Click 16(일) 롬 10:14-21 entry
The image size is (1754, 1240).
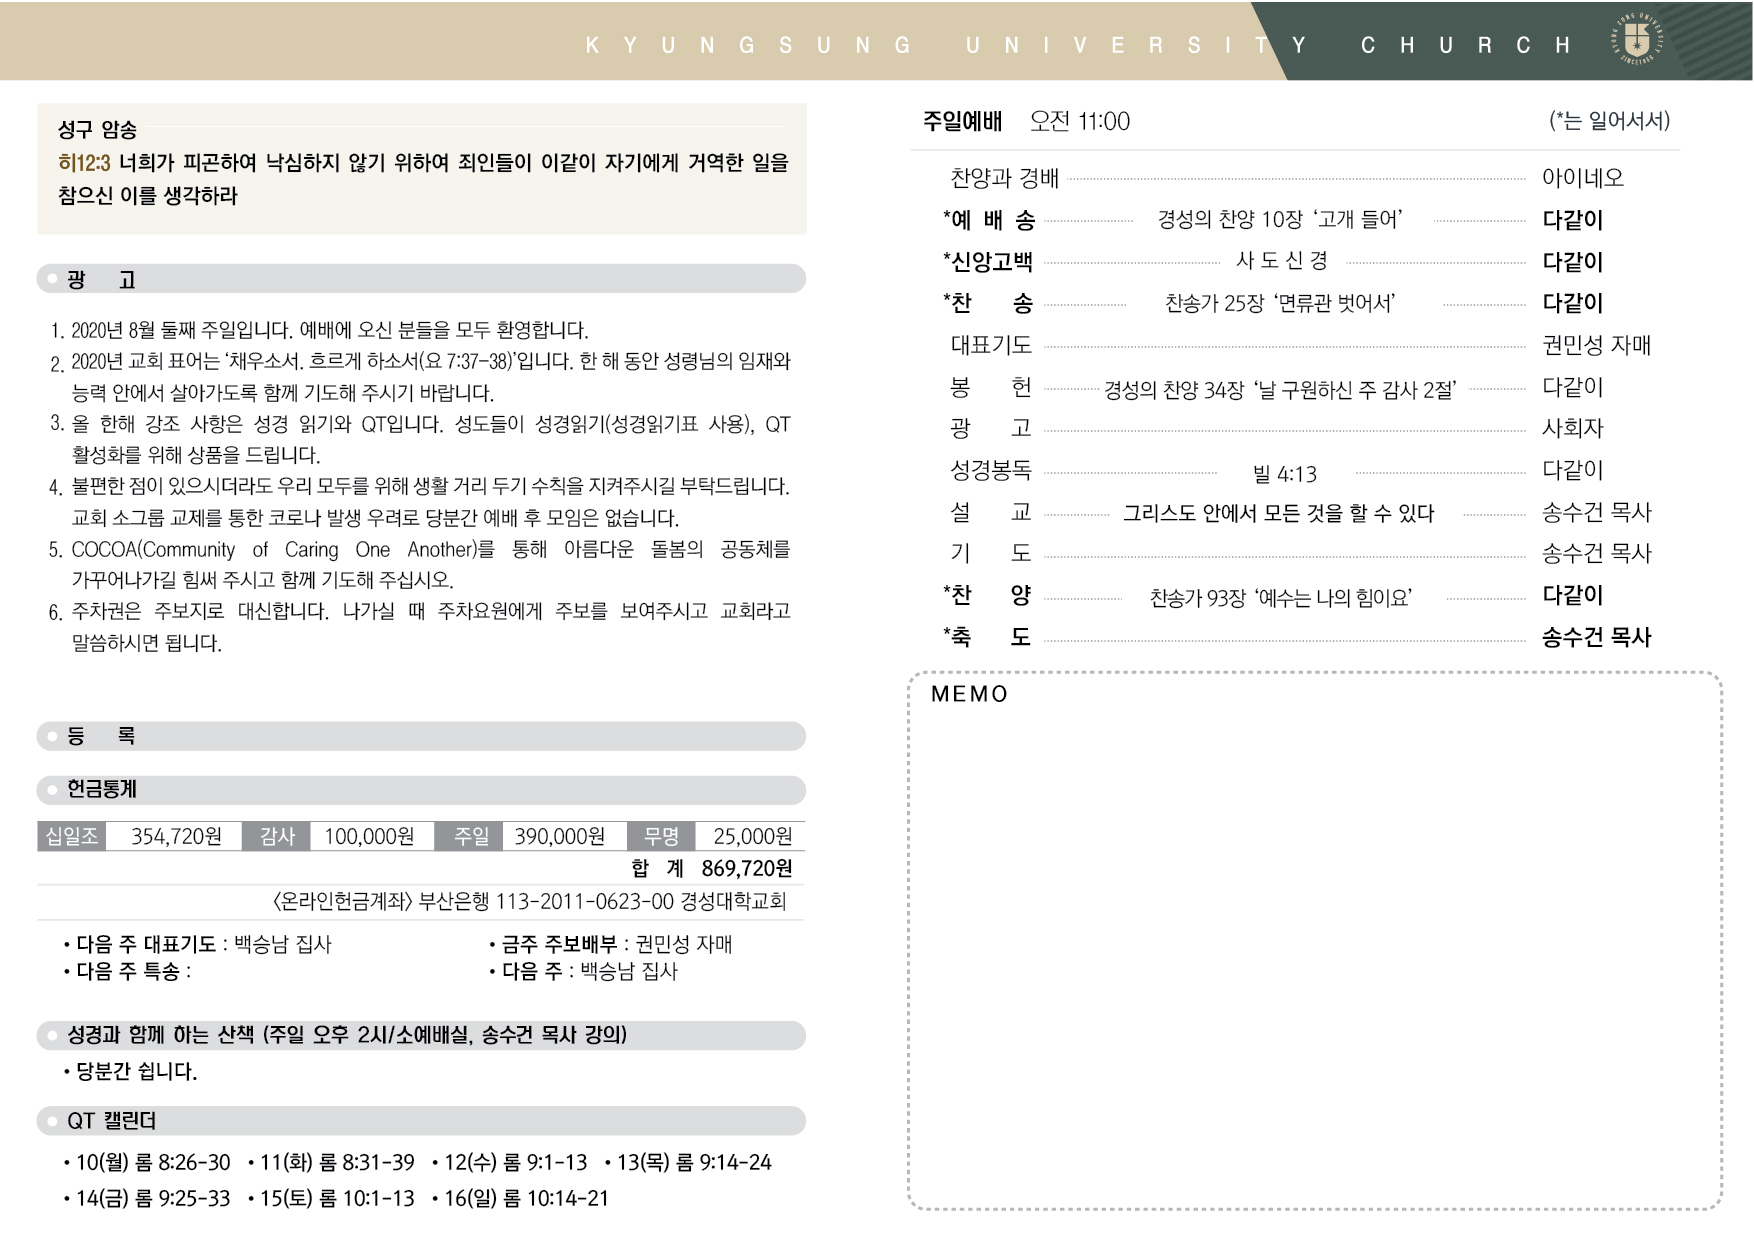coord(520,1198)
